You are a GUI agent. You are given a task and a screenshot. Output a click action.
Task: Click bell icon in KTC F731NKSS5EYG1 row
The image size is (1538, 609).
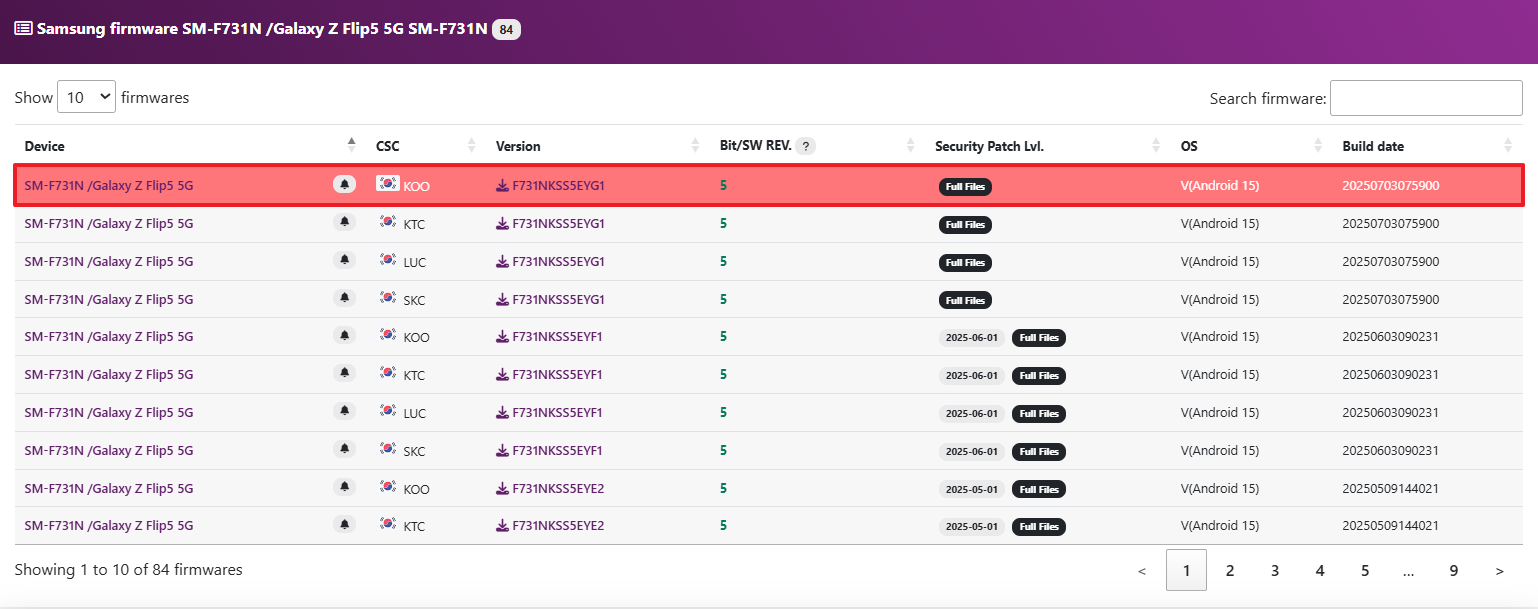click(345, 222)
